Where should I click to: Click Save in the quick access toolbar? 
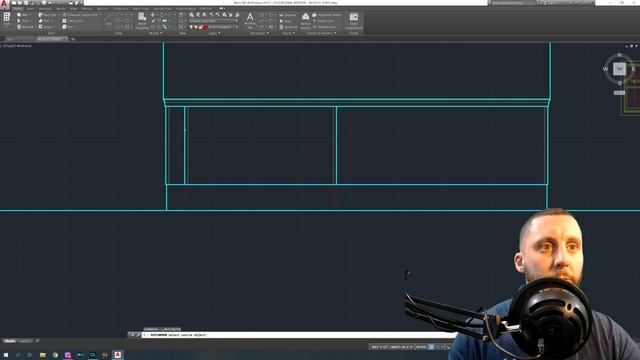26,3
